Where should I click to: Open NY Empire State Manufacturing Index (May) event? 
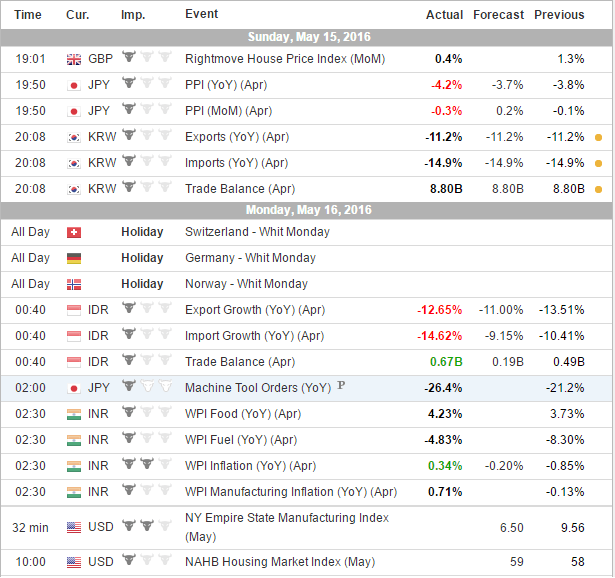click(x=287, y=527)
